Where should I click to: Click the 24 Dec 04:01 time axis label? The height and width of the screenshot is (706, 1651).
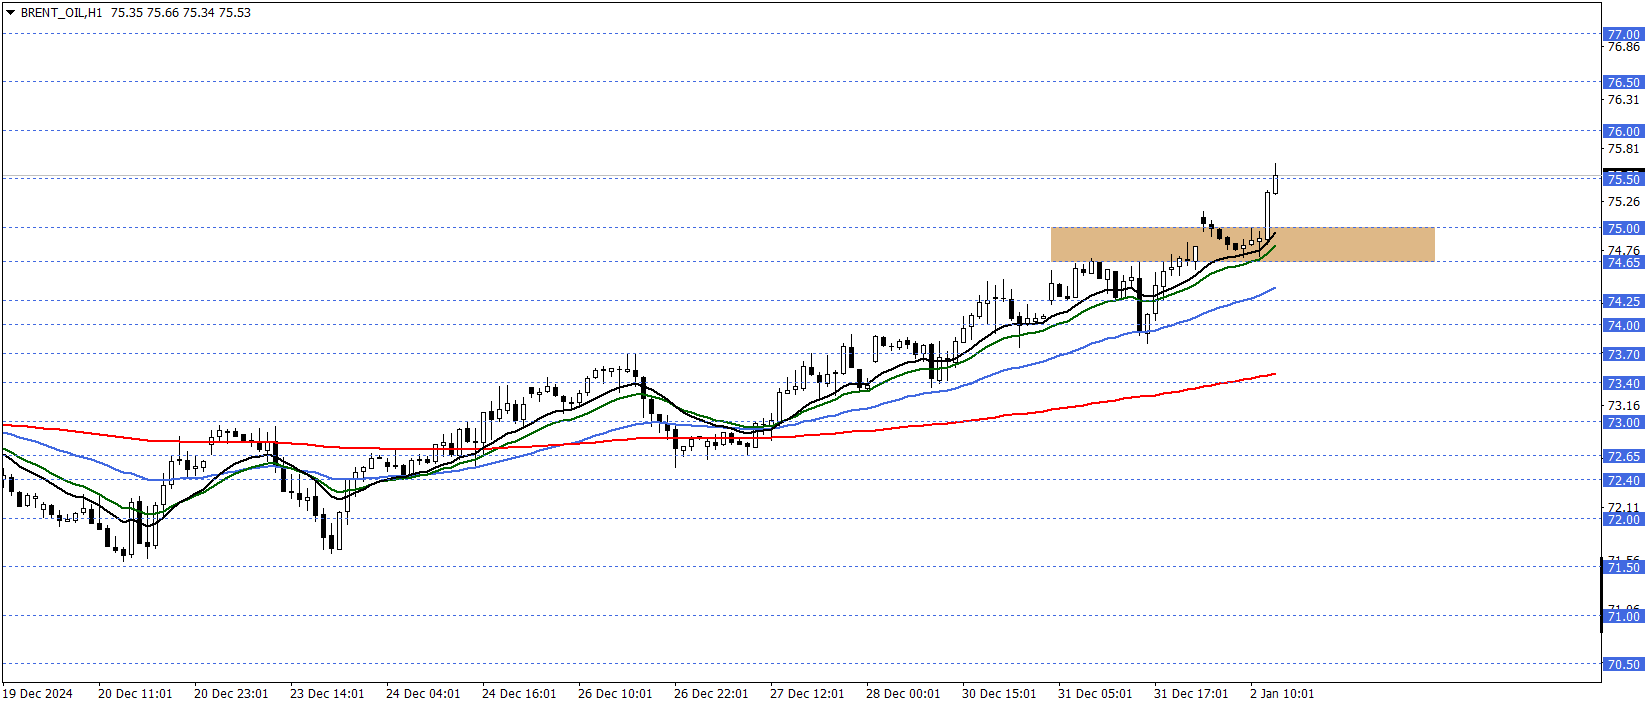[x=423, y=693]
